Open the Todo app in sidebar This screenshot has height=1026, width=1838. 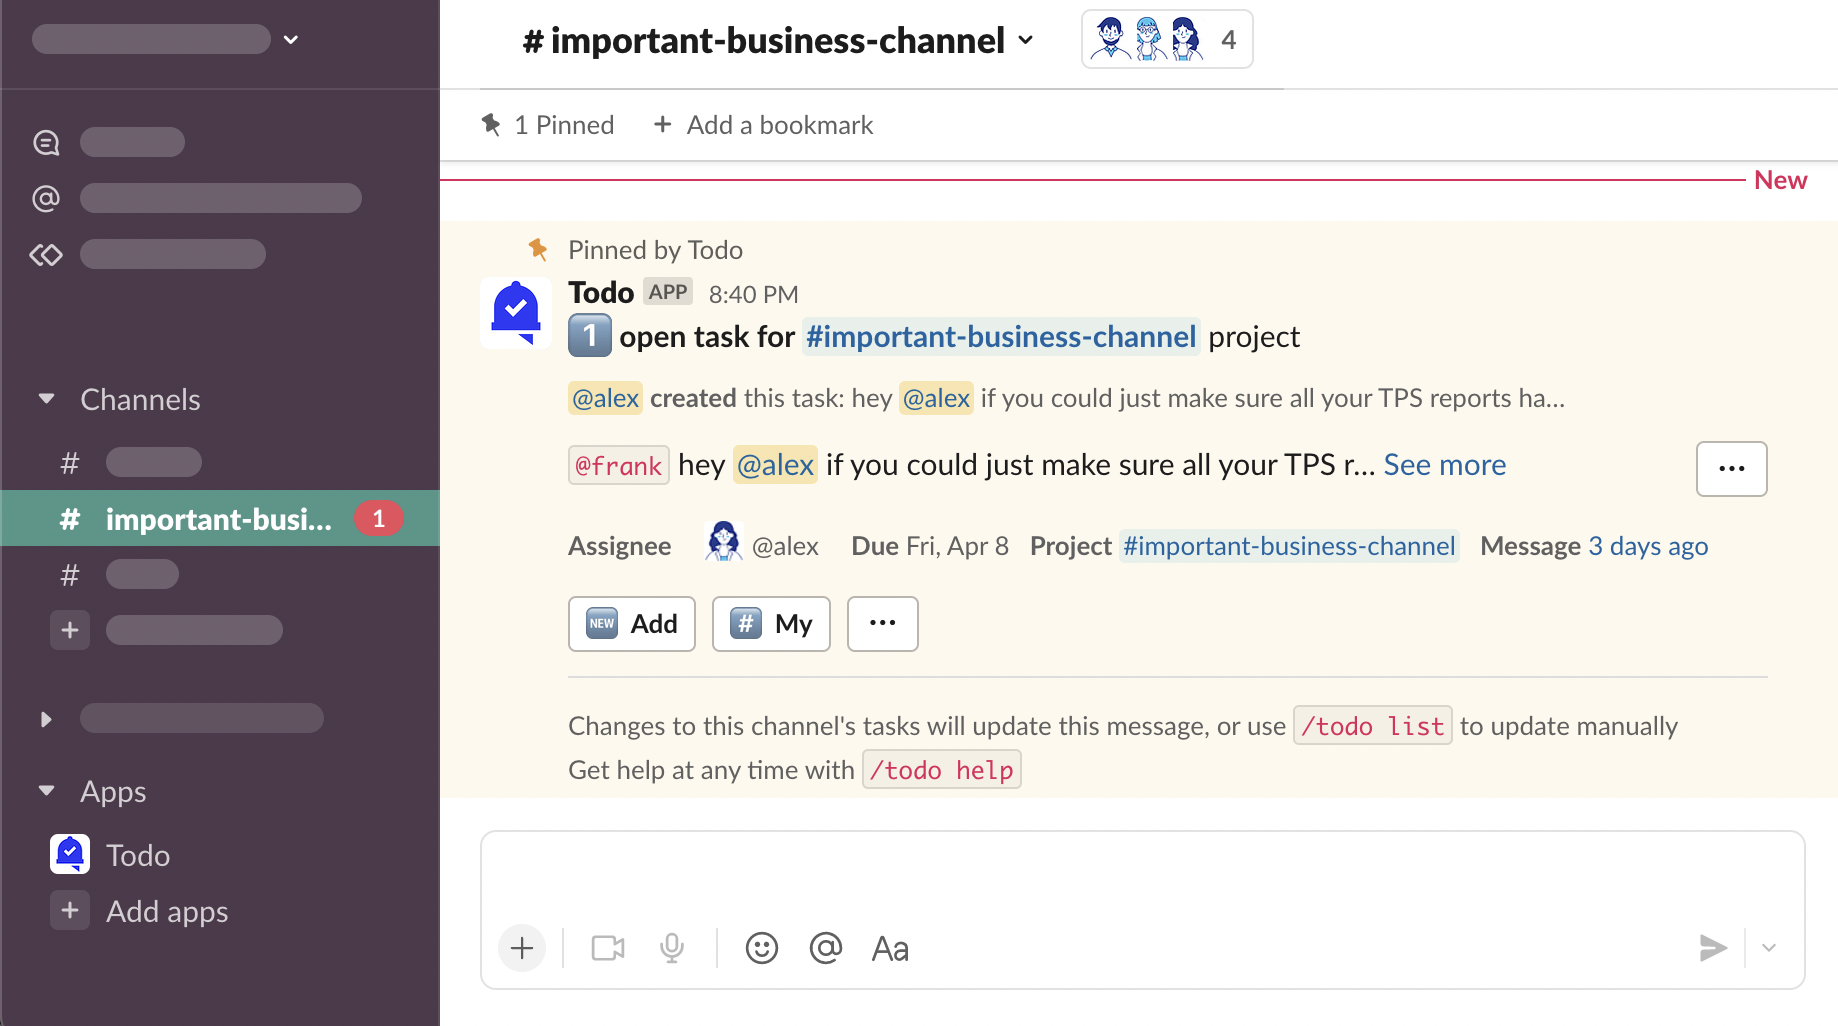[x=138, y=856]
